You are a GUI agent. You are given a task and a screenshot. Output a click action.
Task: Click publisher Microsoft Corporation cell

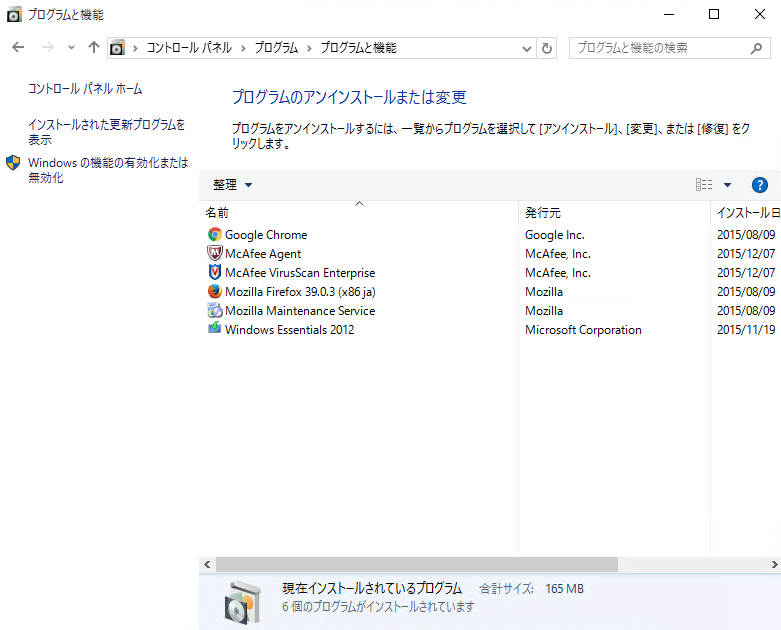(583, 329)
